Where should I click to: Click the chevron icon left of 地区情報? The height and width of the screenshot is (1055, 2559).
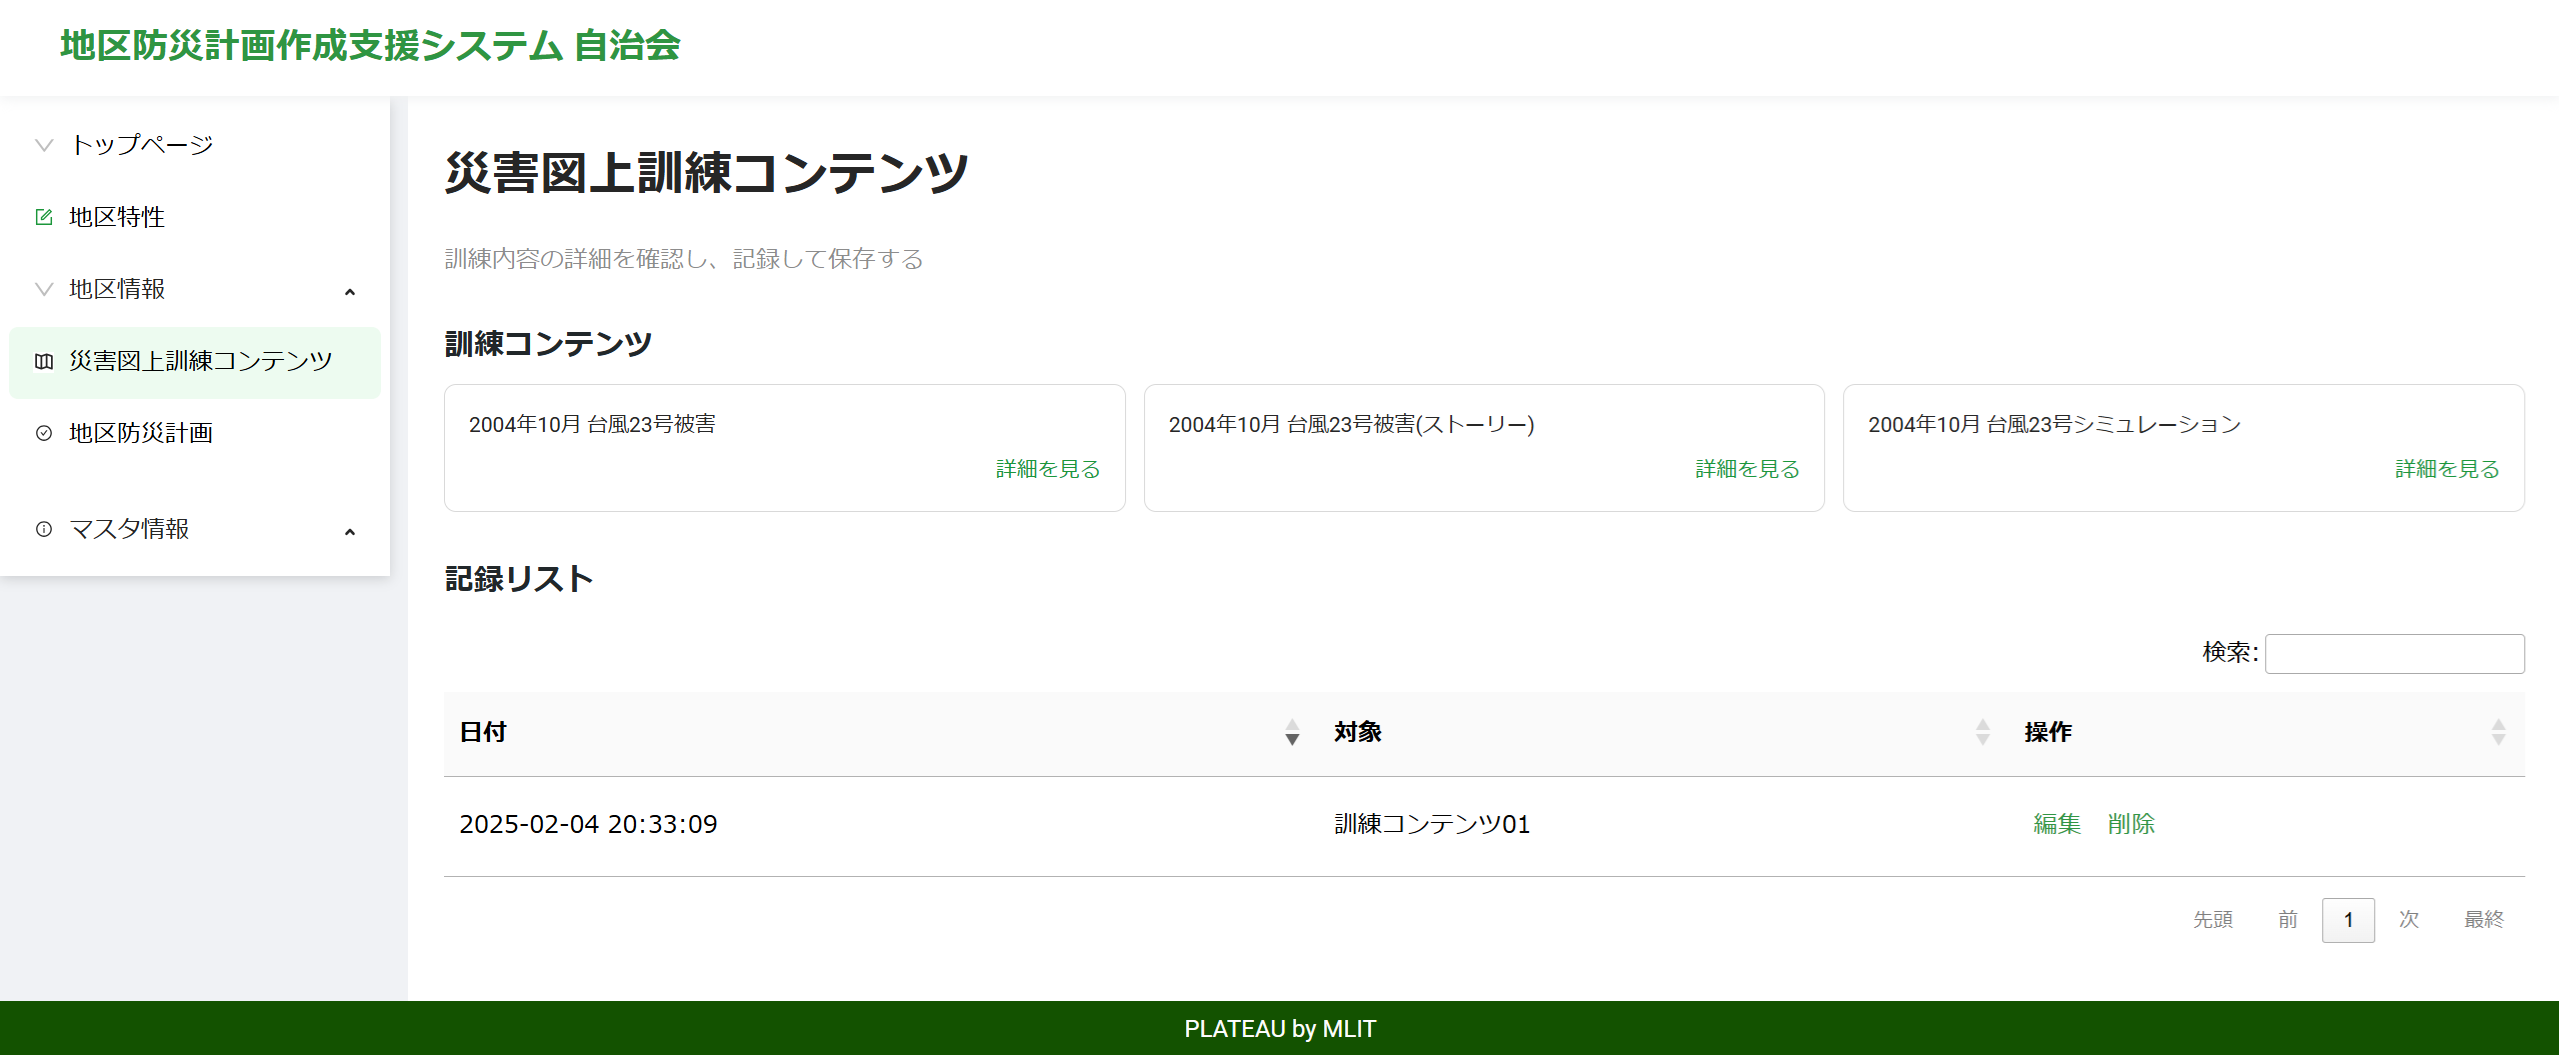tap(44, 289)
